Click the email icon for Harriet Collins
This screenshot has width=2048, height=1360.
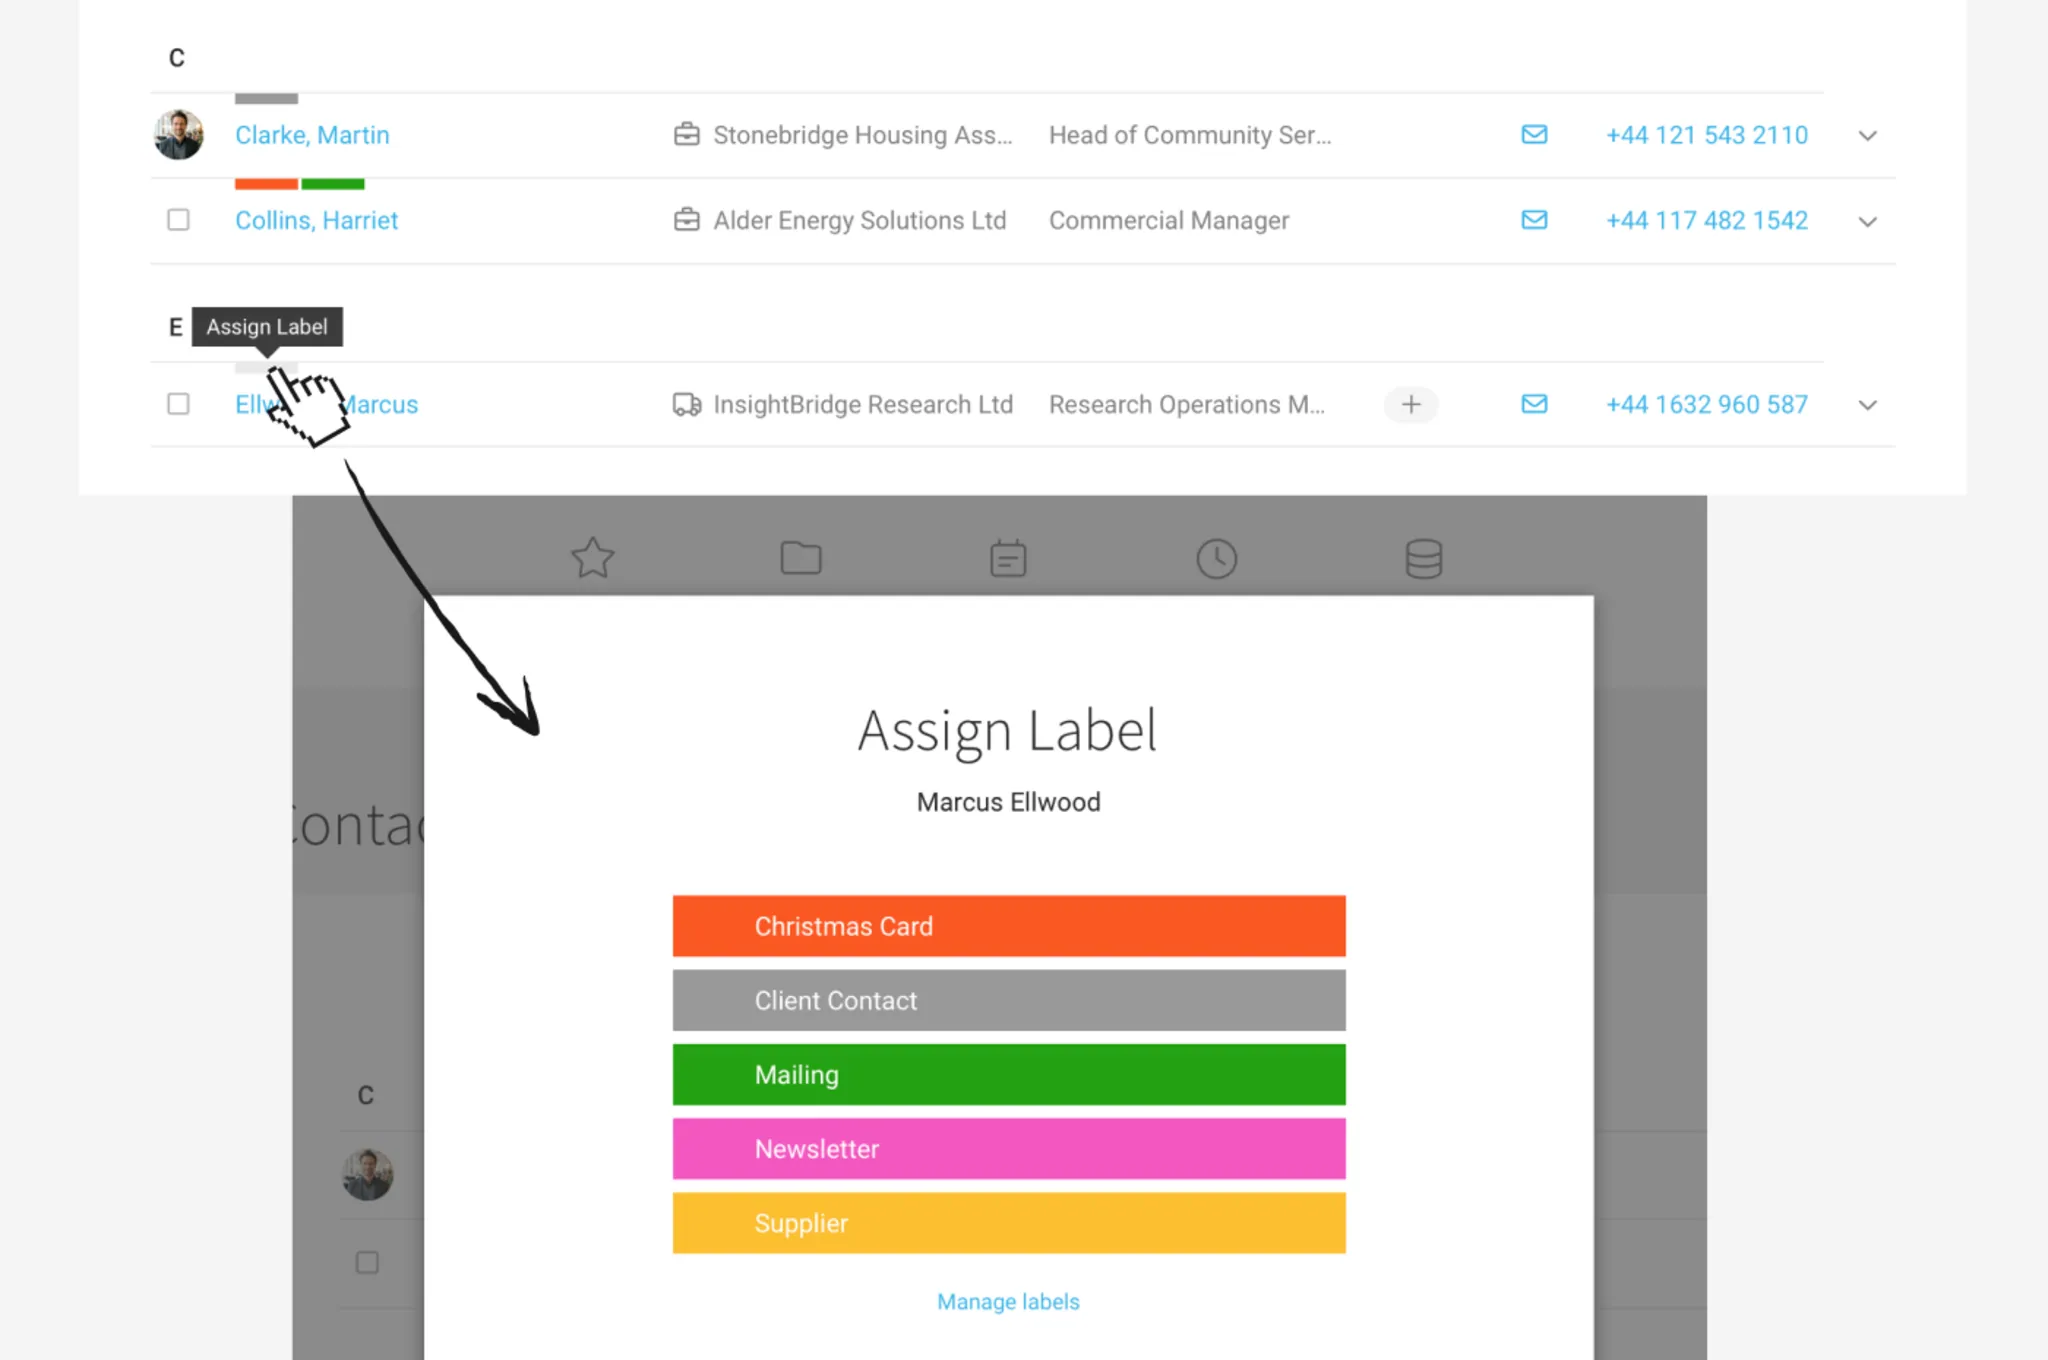click(1534, 219)
